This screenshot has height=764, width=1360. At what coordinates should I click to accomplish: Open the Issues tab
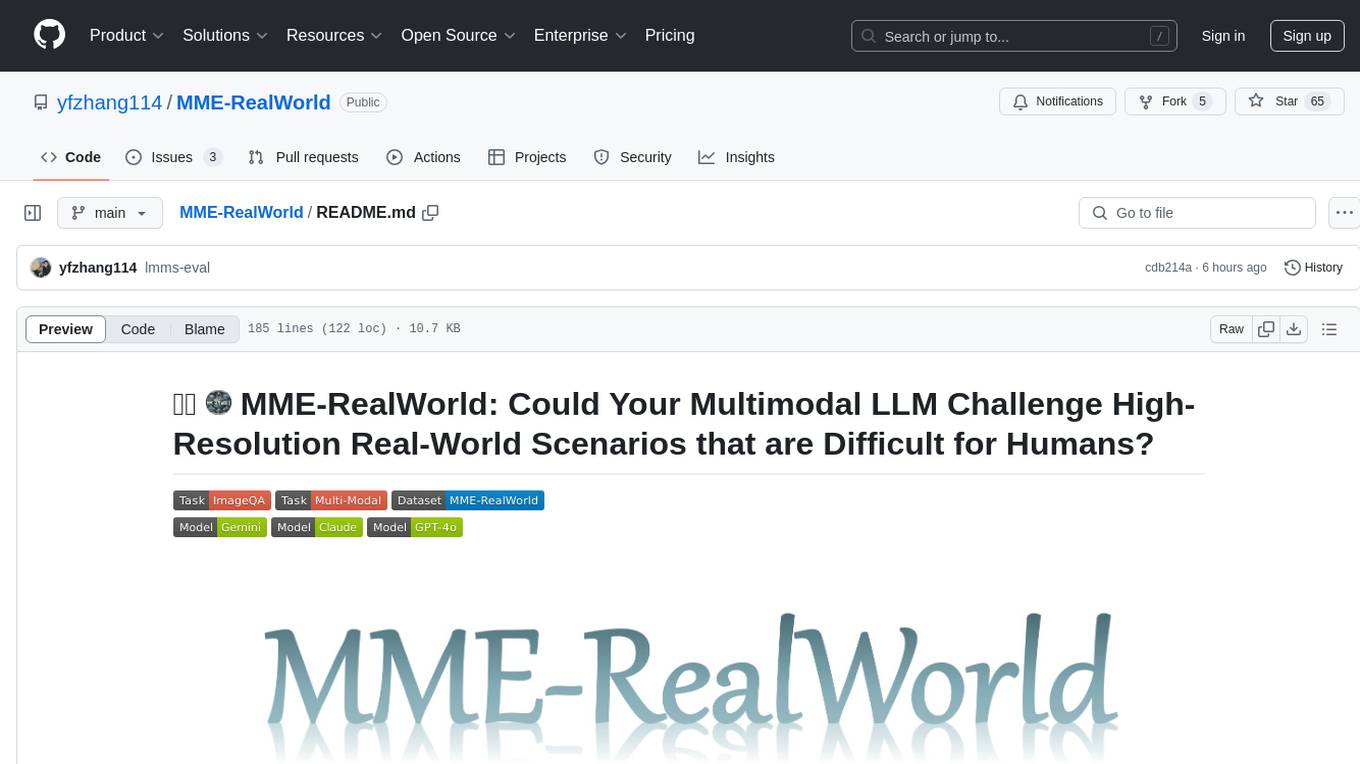[x=173, y=157]
